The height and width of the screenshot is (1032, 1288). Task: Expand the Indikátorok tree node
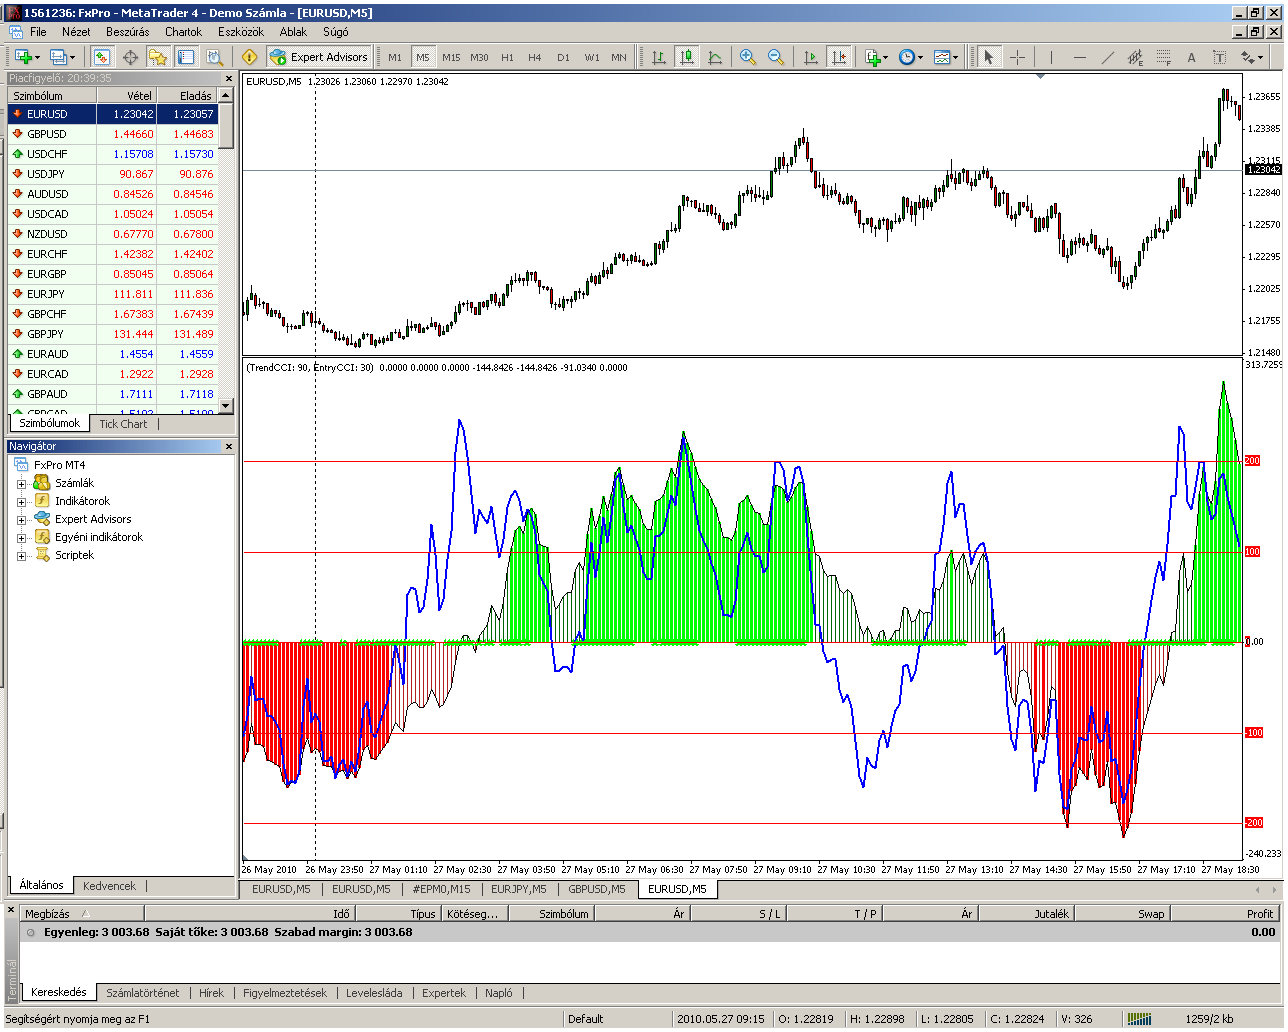tap(21, 502)
